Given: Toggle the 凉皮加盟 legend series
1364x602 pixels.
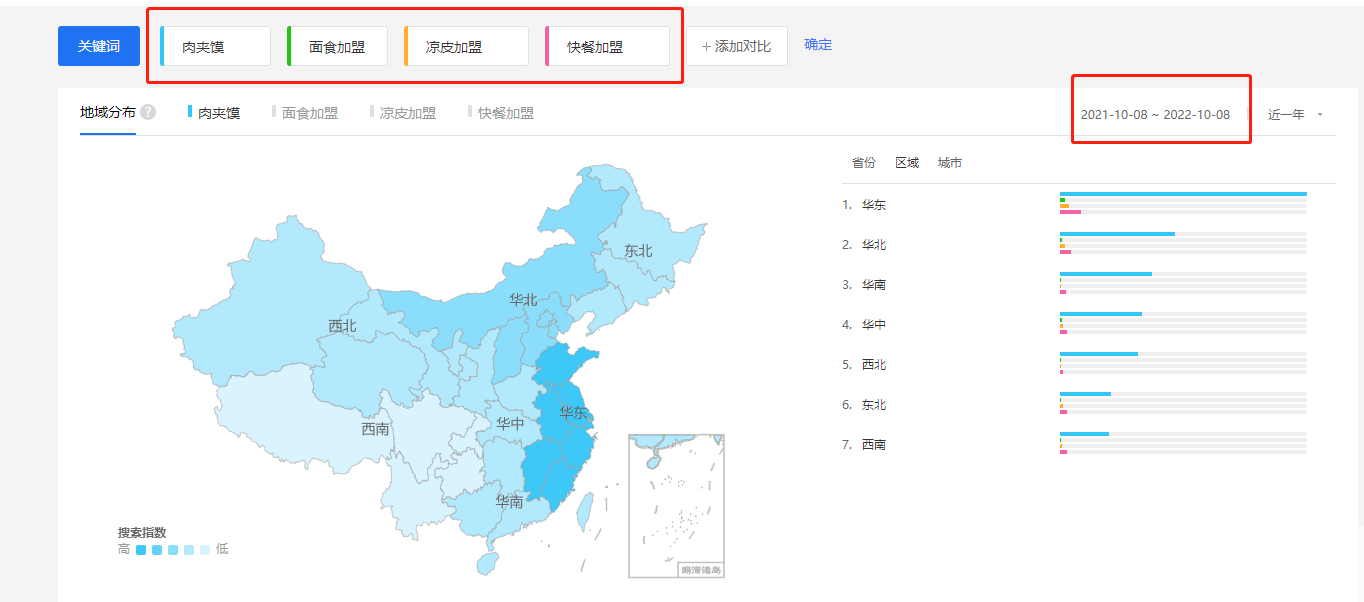Looking at the screenshot, I should (x=407, y=113).
